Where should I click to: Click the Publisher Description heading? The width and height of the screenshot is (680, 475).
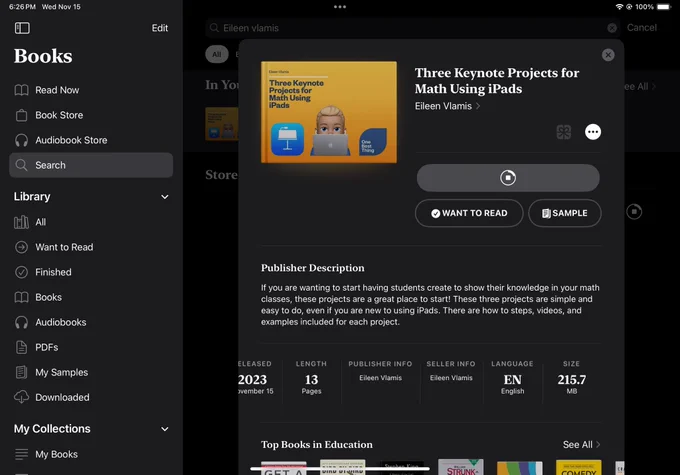[x=313, y=268]
